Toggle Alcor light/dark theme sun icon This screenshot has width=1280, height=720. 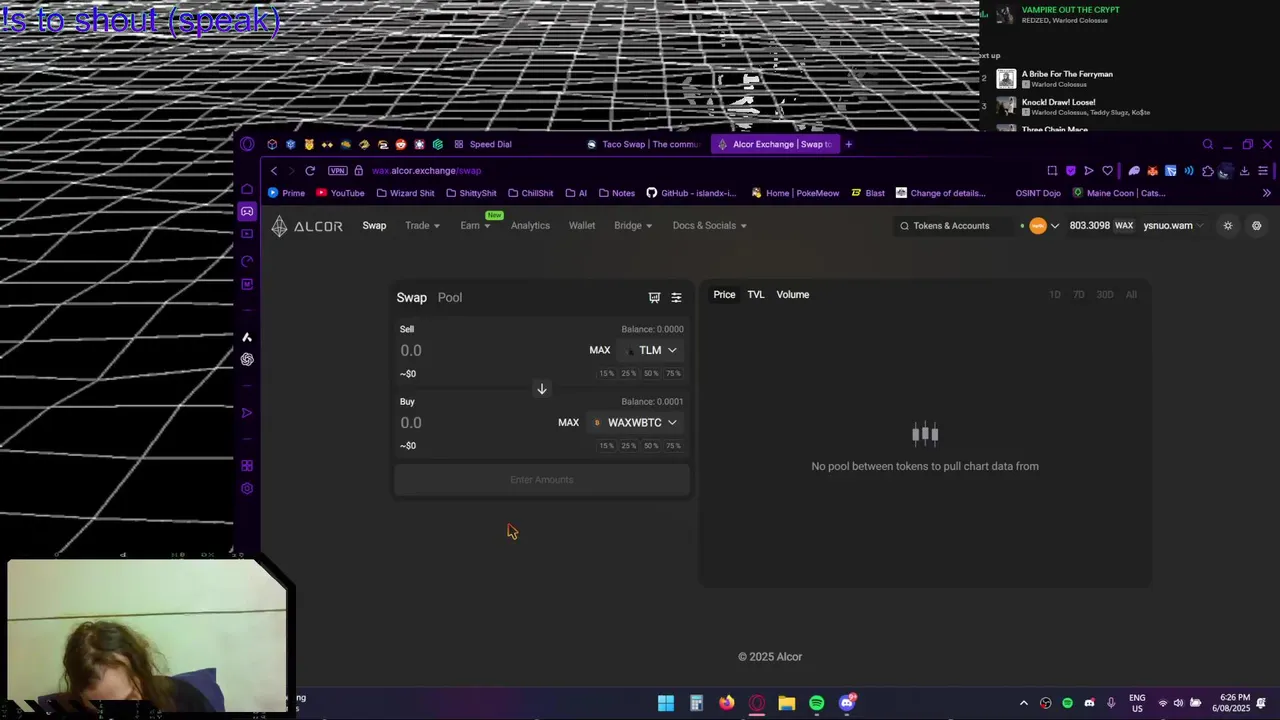pos(1228,226)
